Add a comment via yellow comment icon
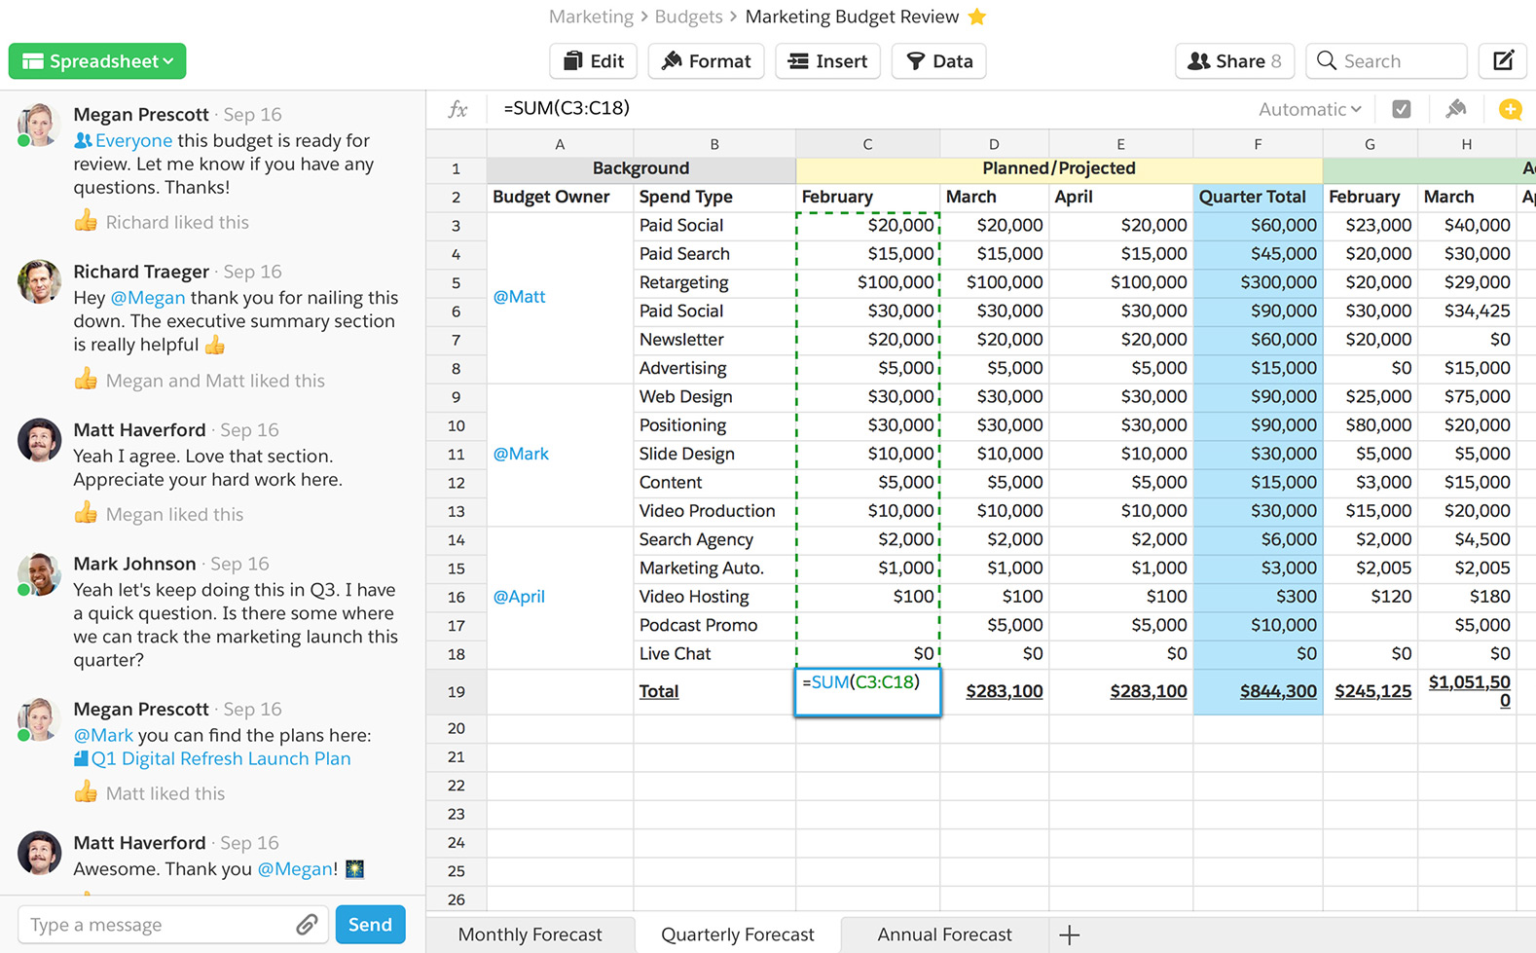Viewport: 1536px width, 953px height. [x=1511, y=109]
